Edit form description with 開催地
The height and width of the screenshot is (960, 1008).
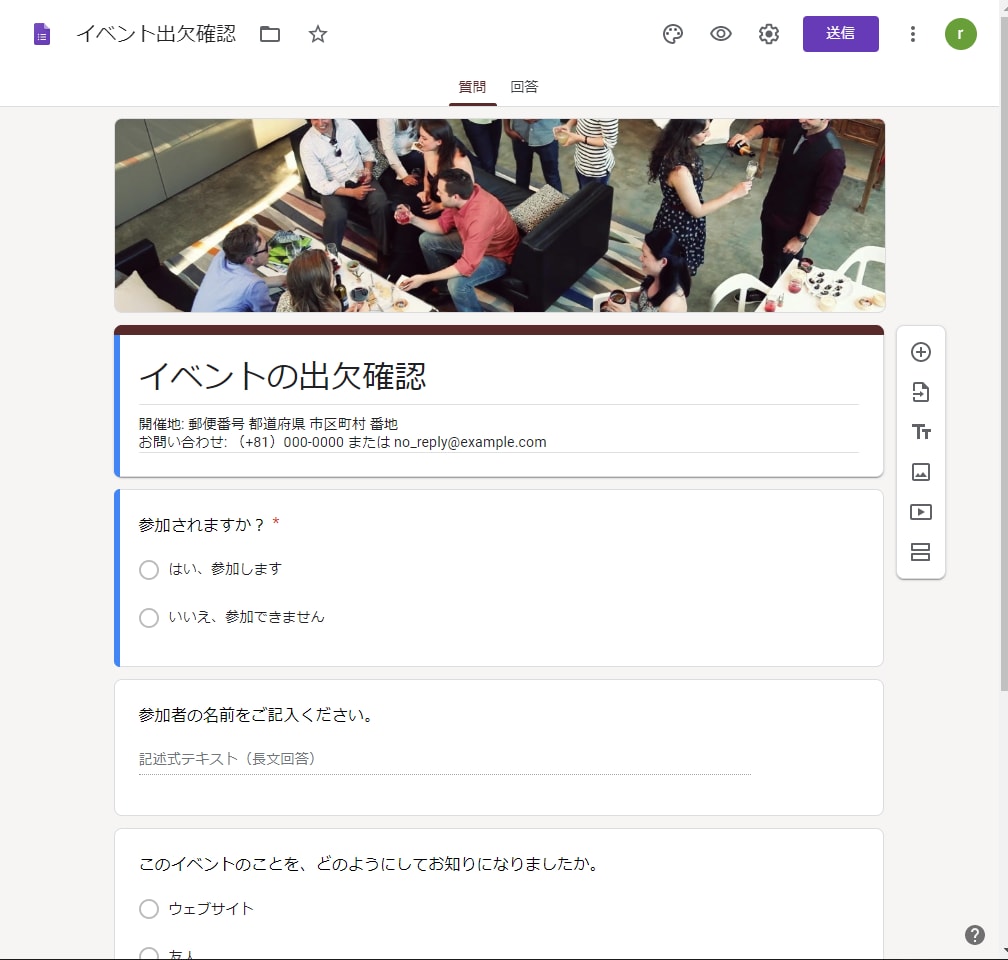click(498, 433)
